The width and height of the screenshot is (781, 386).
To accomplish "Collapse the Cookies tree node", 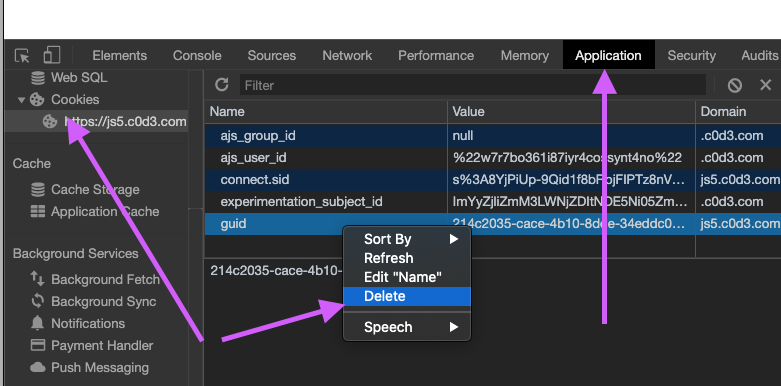I will click(x=21, y=100).
